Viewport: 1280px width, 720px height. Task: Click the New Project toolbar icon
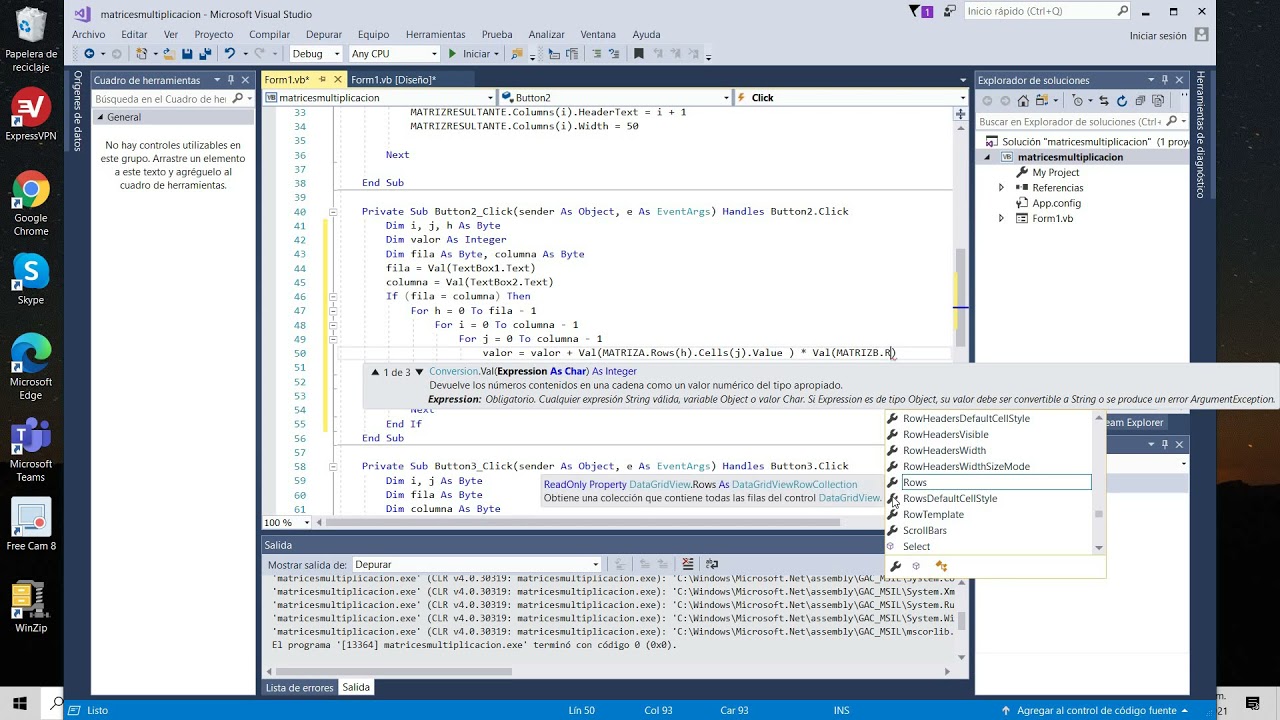pos(142,54)
